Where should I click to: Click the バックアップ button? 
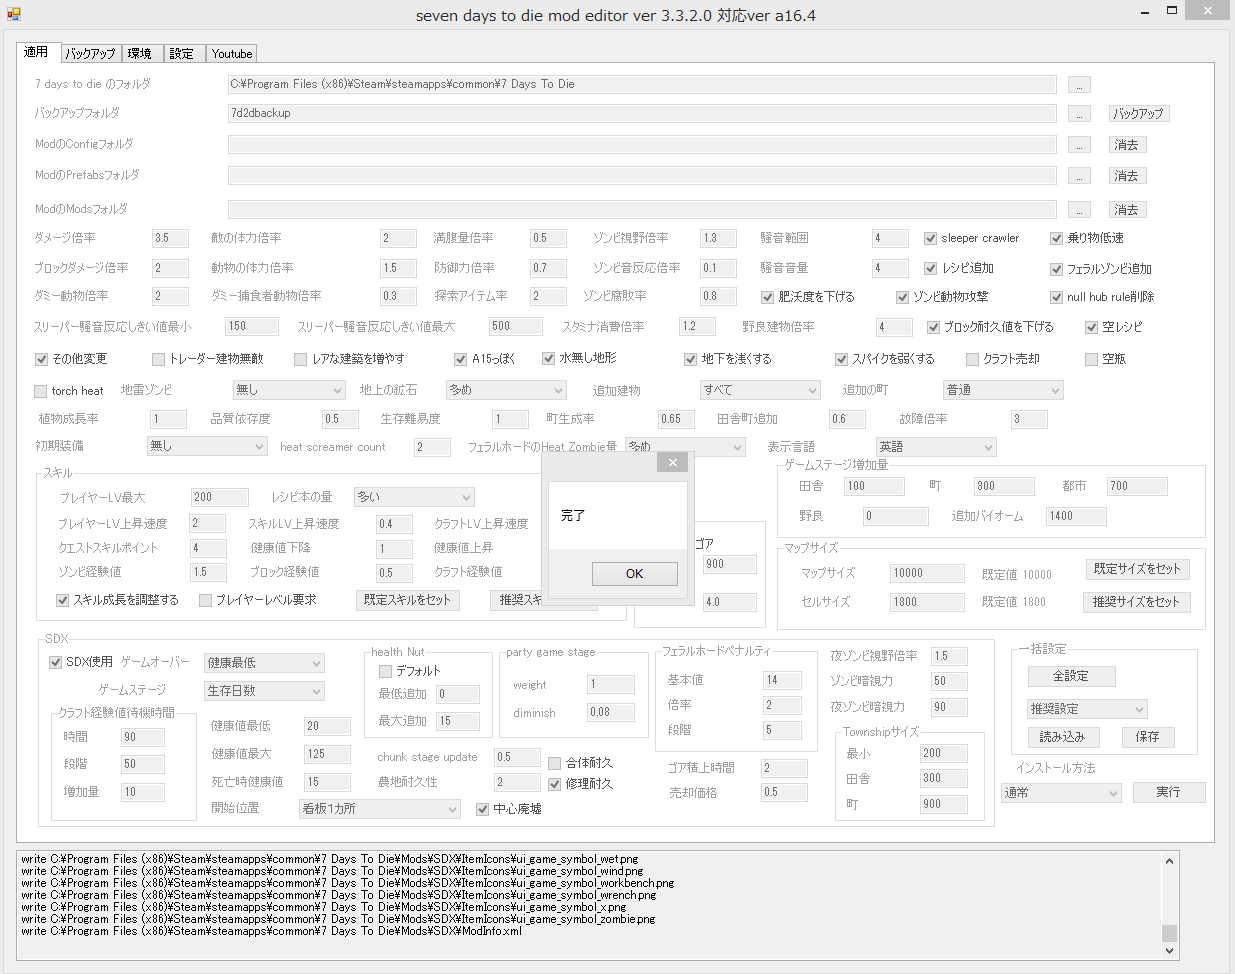tap(1138, 114)
